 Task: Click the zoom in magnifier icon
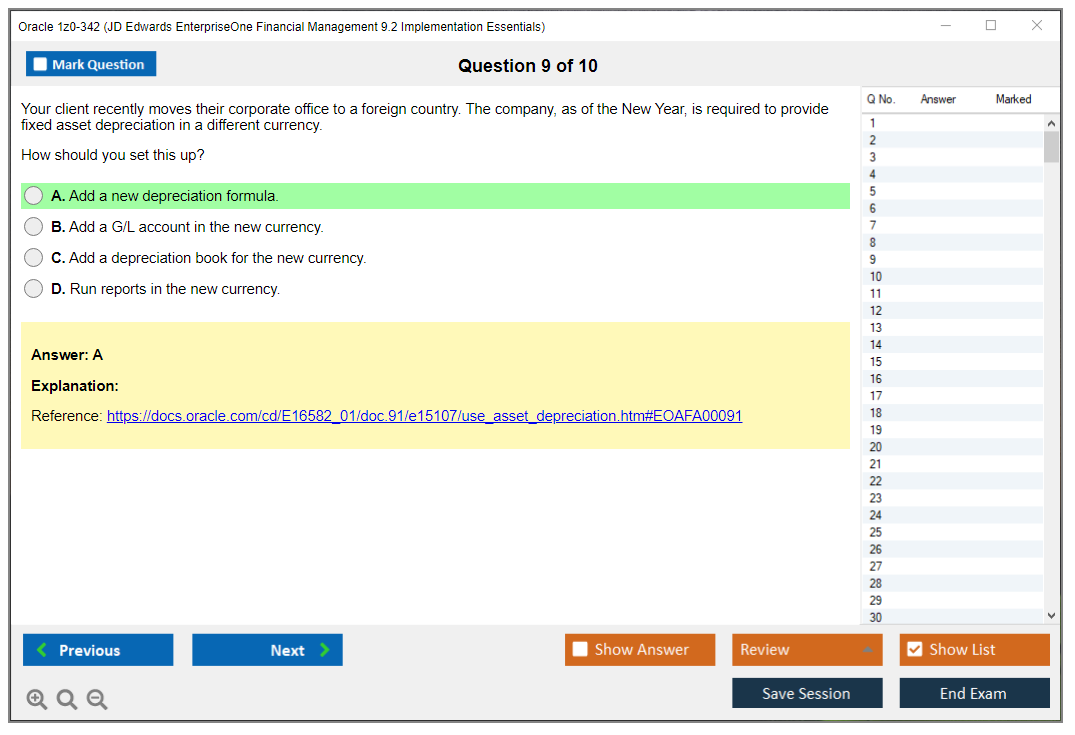click(x=37, y=700)
